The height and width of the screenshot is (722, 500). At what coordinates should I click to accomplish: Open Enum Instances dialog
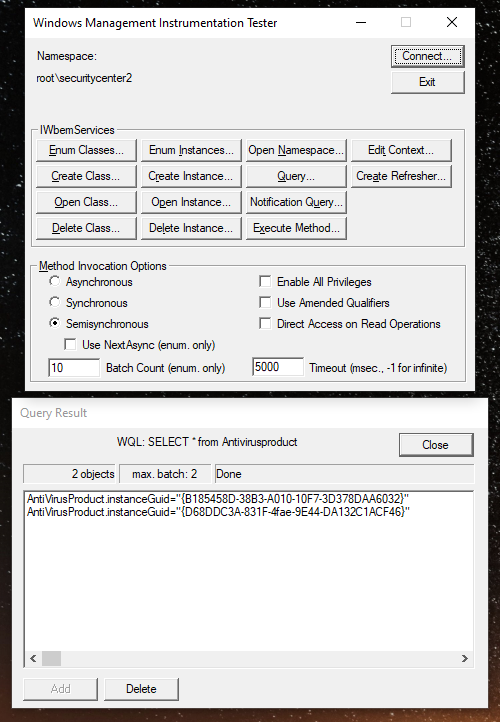click(x=191, y=151)
